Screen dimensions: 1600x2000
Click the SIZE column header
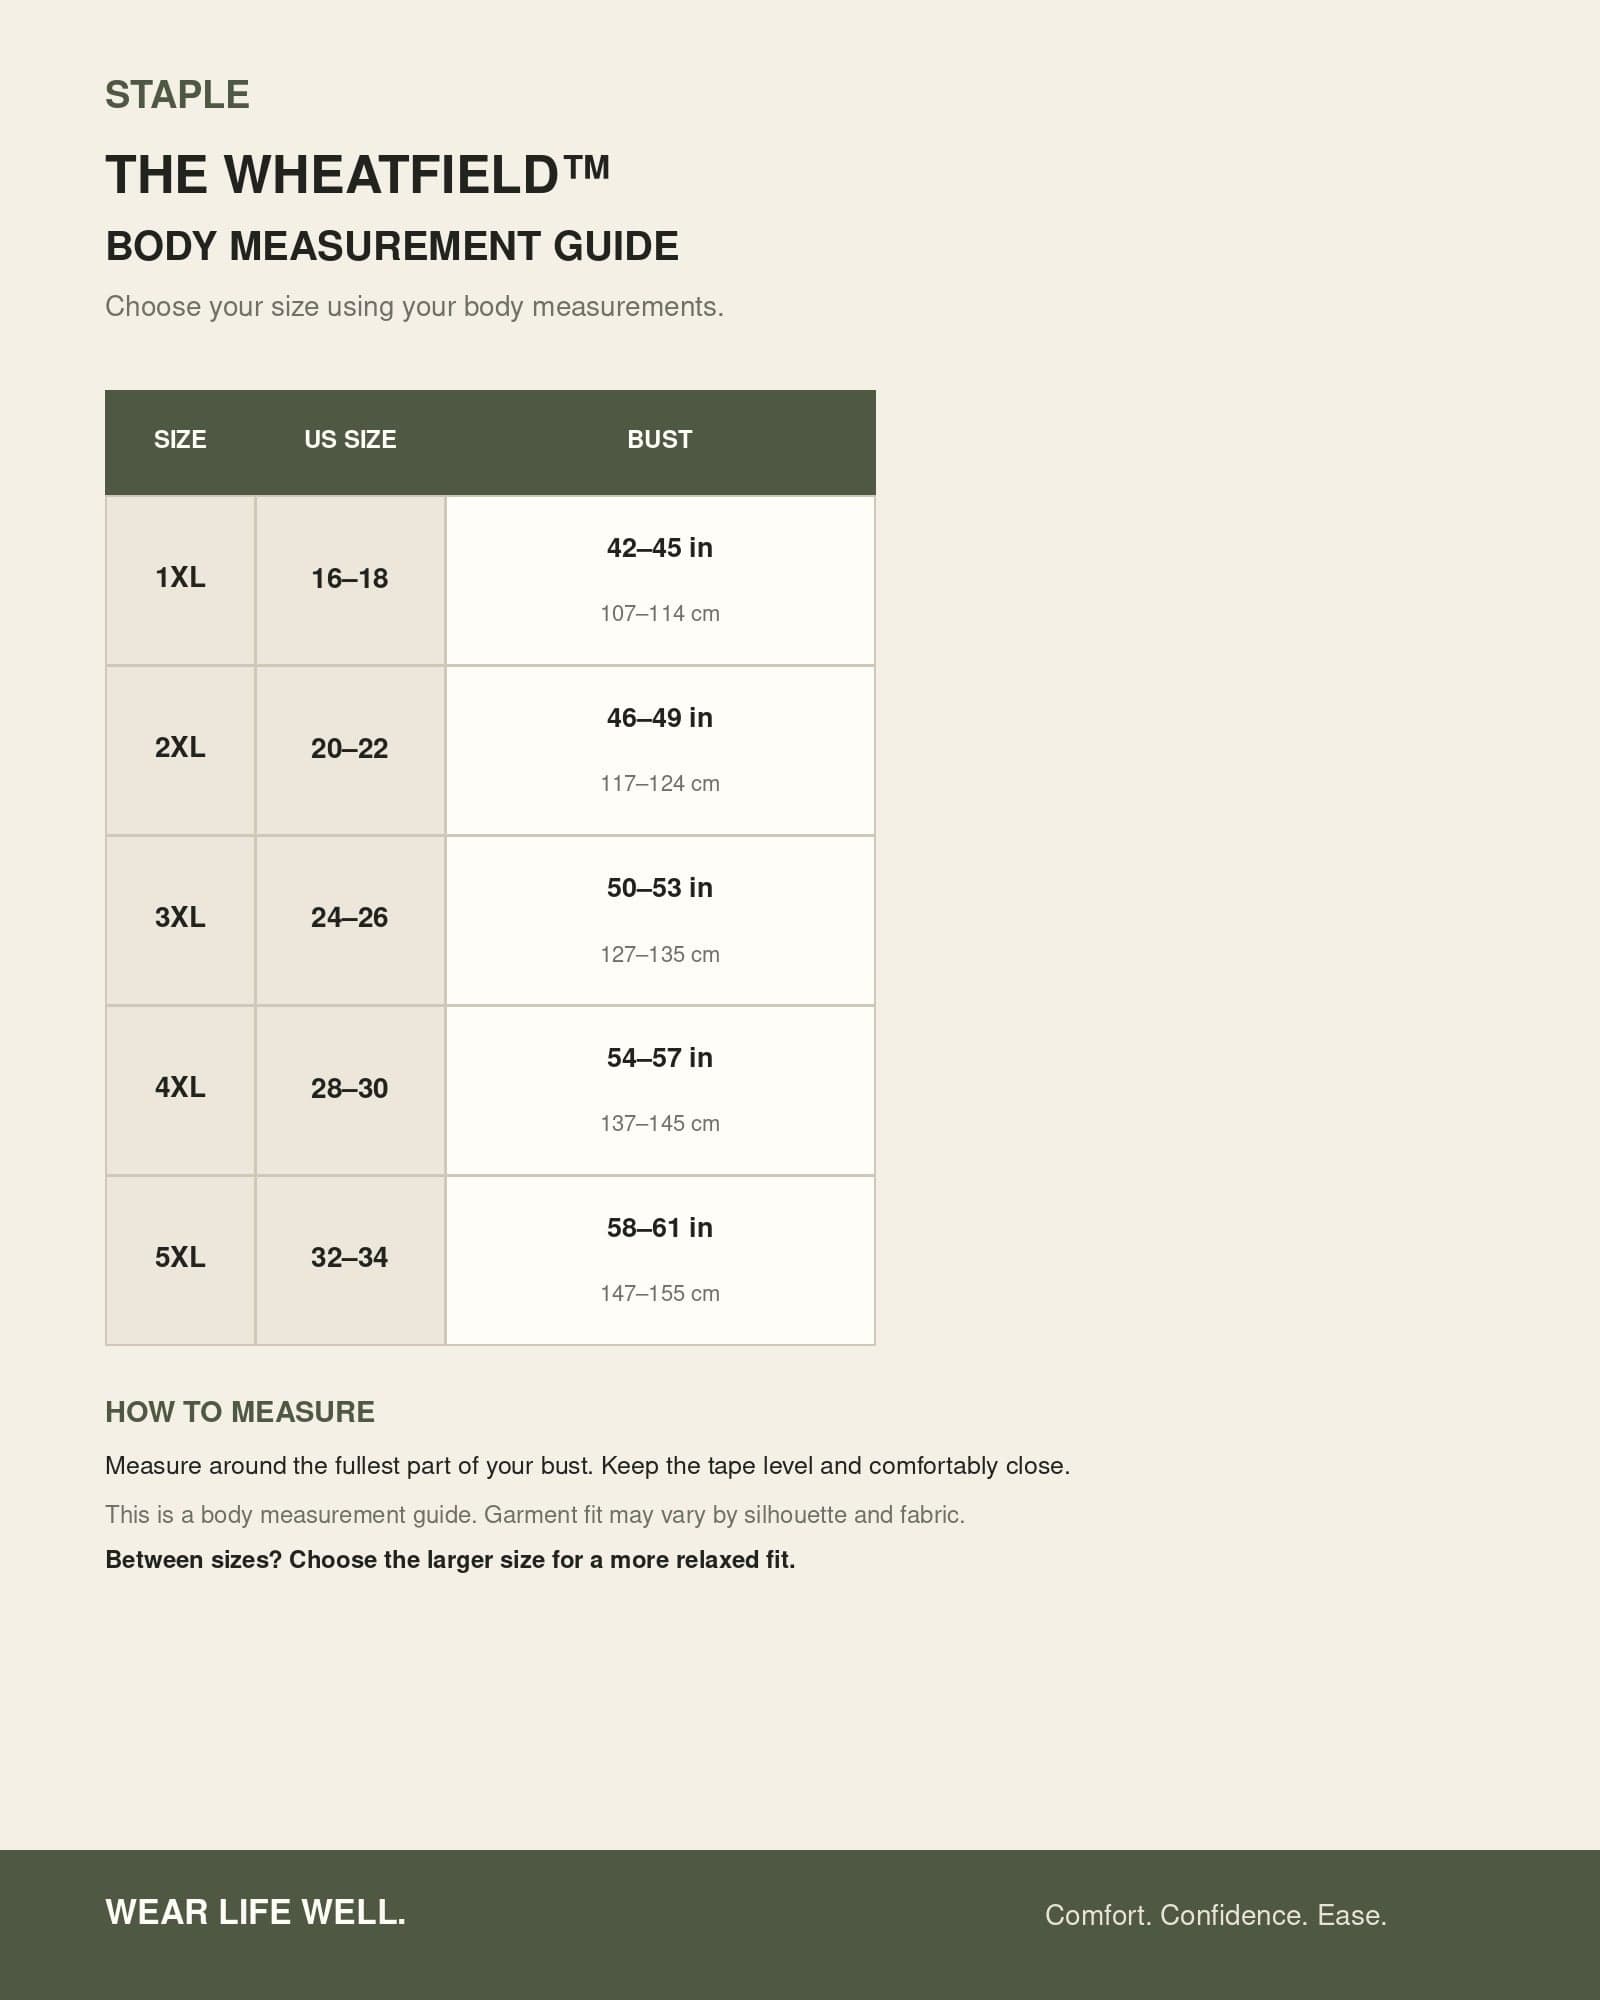coord(180,440)
